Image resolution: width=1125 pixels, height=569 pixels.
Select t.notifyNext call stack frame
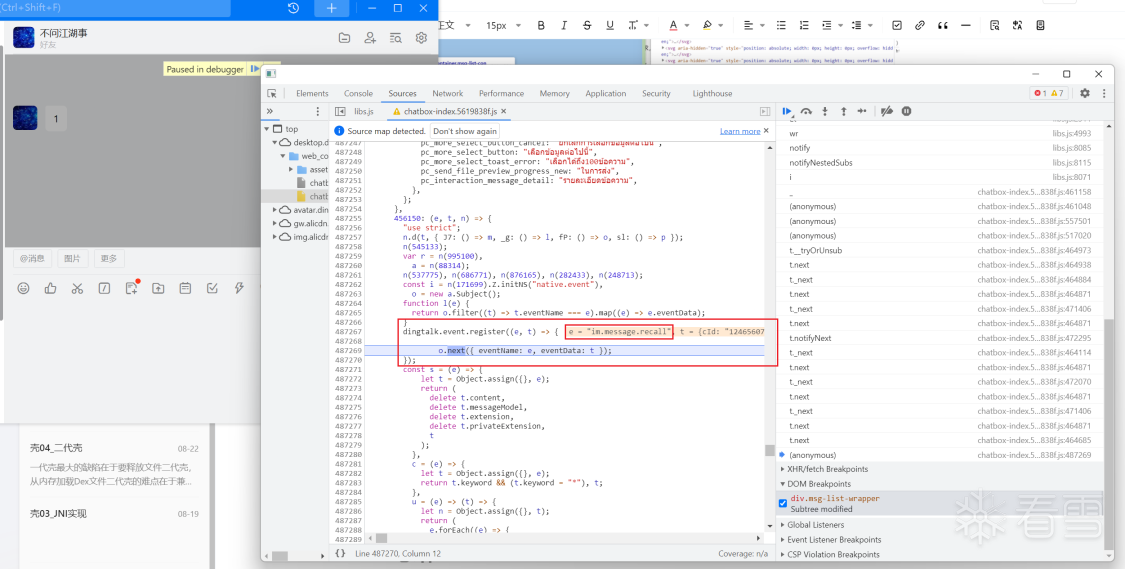click(810, 338)
